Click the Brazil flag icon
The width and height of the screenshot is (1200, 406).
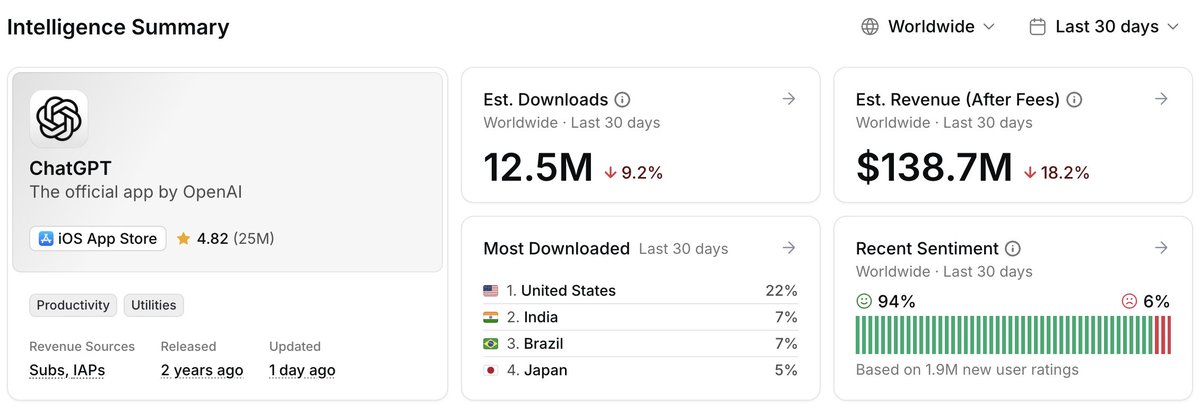[491, 344]
